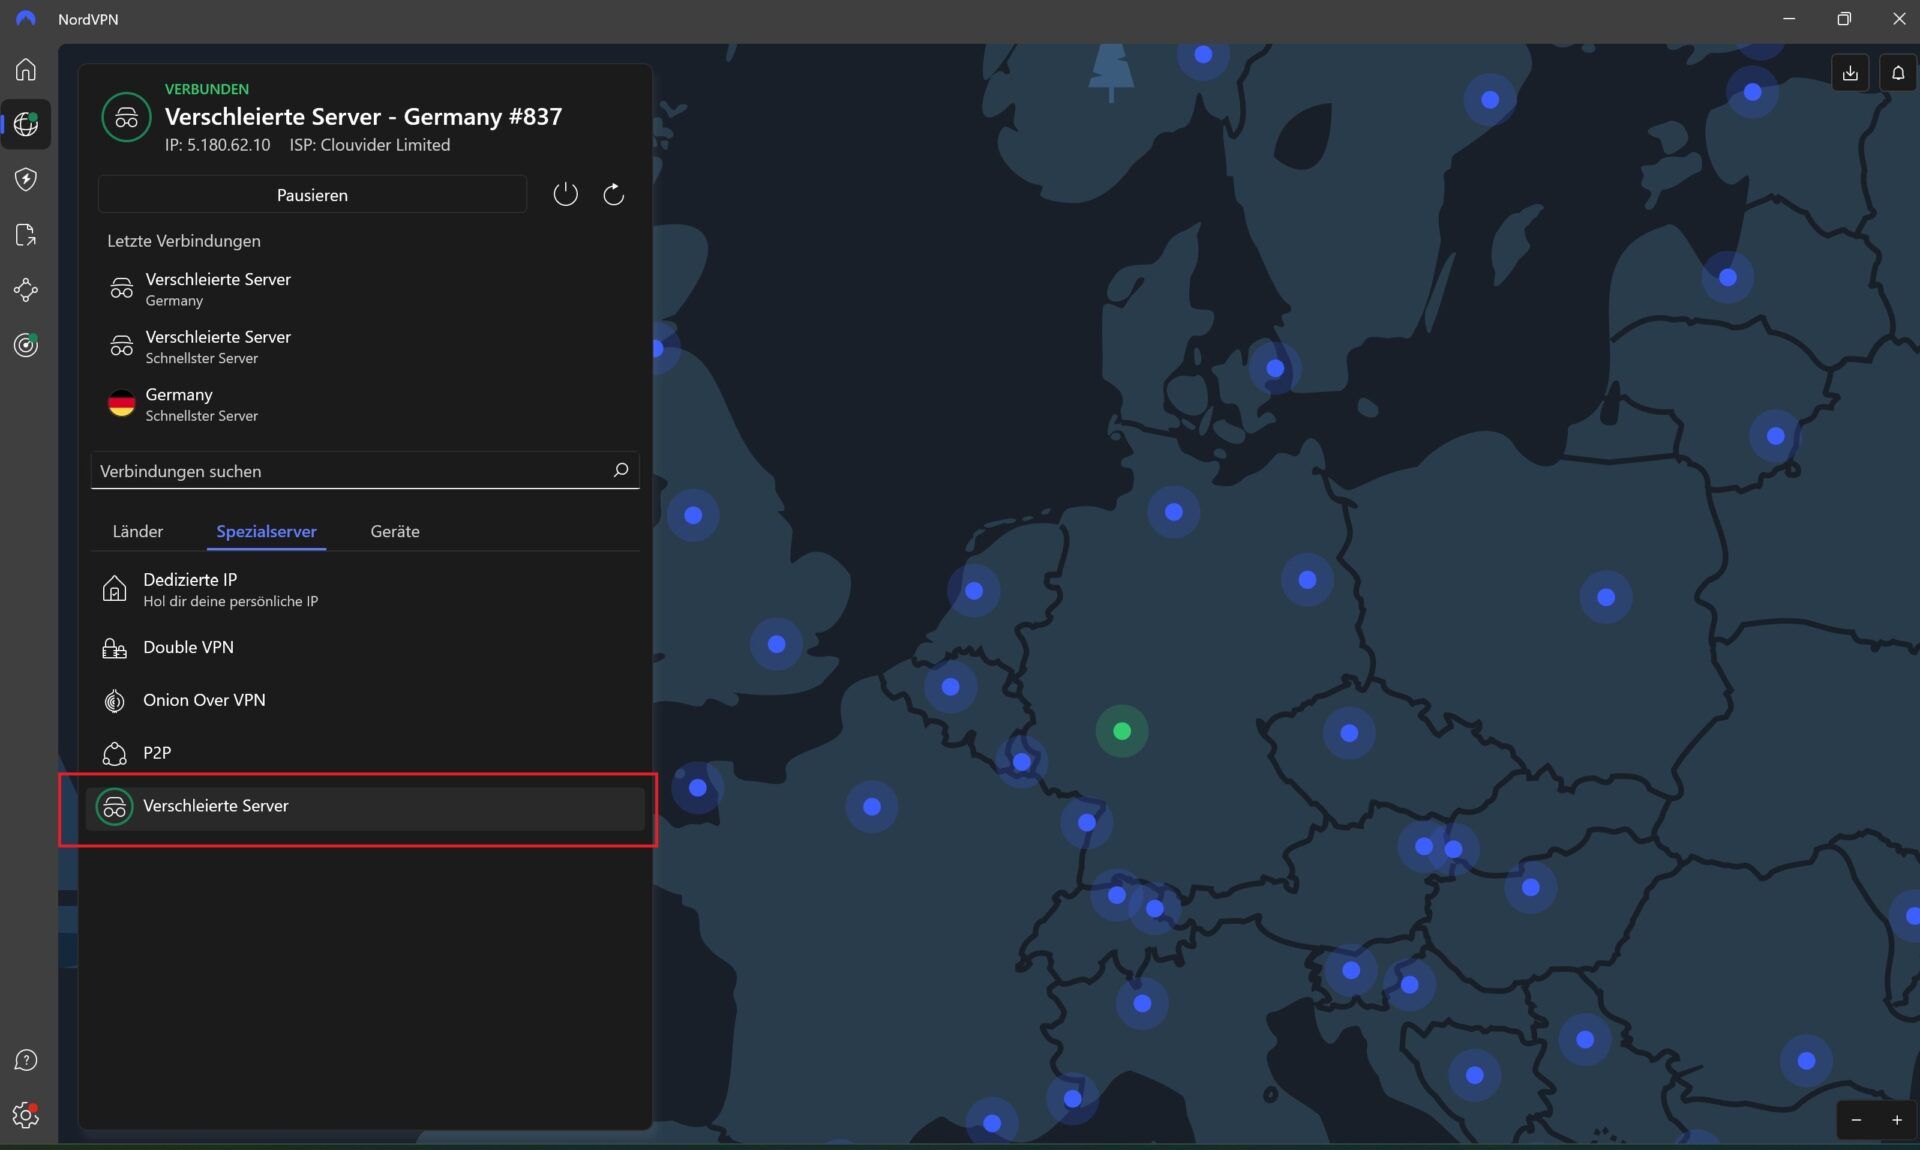Click the connected obfuscated server status icon

point(126,117)
